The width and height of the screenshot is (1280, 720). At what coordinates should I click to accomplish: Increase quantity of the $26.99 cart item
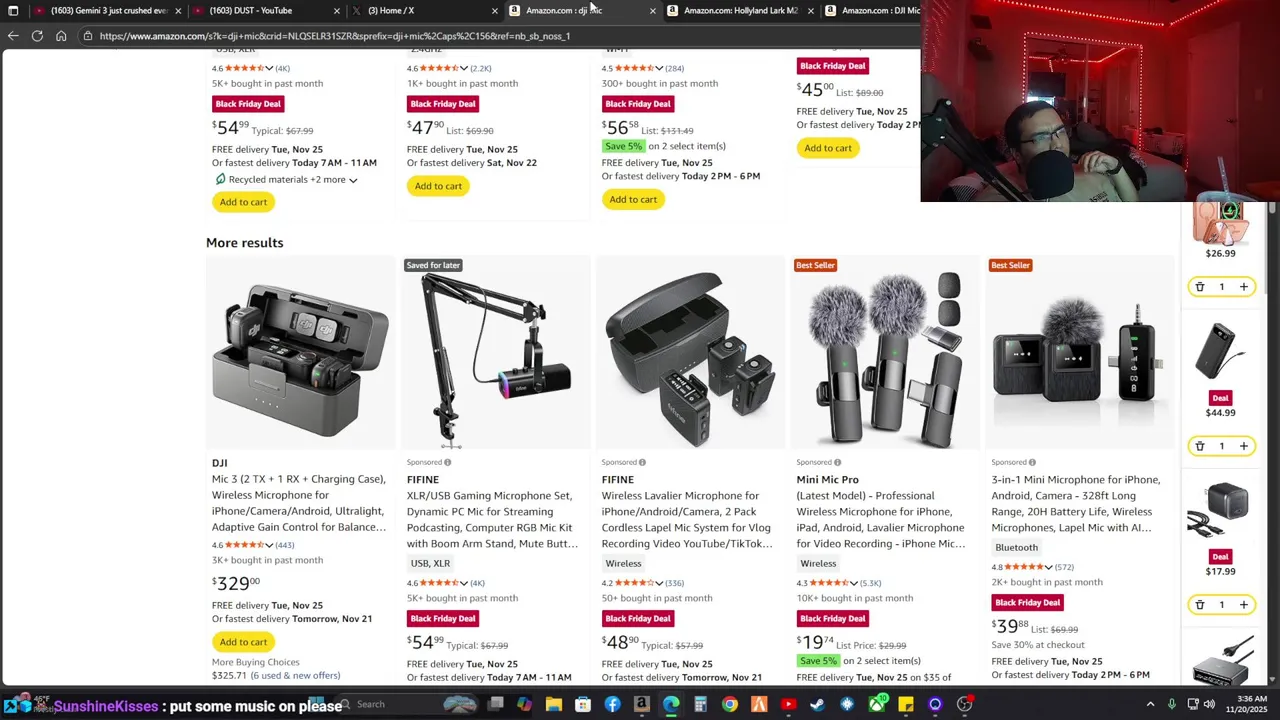[1243, 287]
